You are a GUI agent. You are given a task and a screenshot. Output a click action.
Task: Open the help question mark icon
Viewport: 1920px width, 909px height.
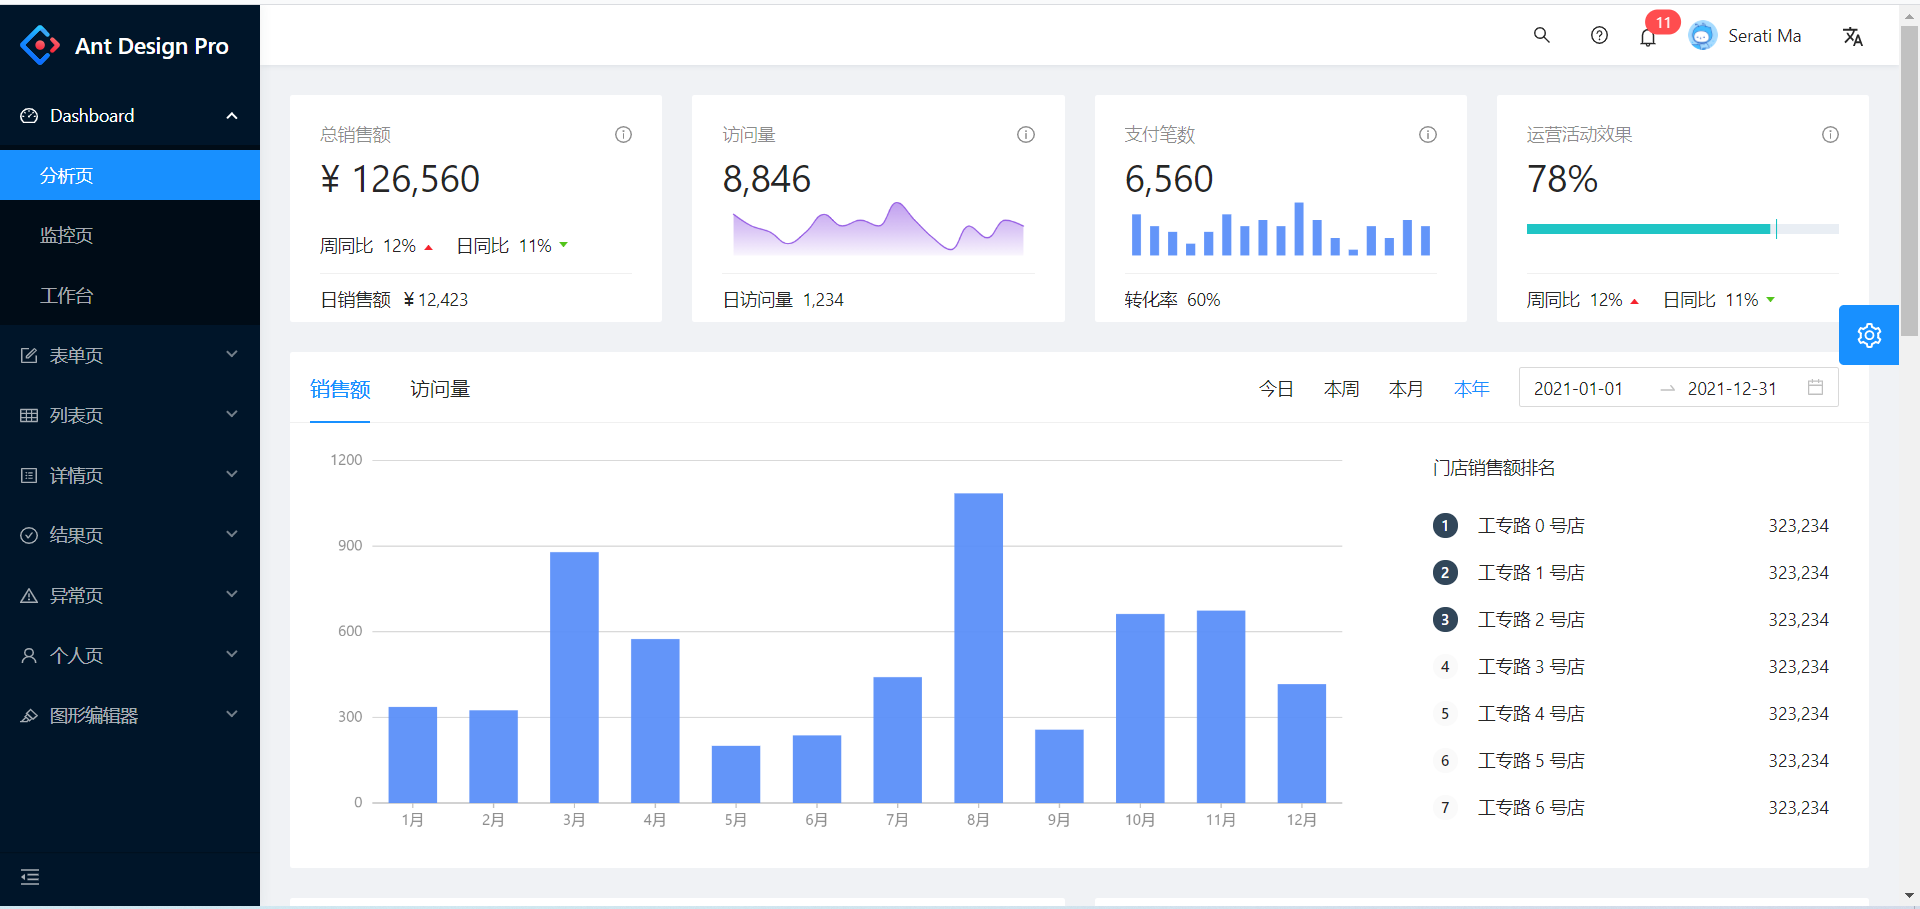click(1599, 35)
